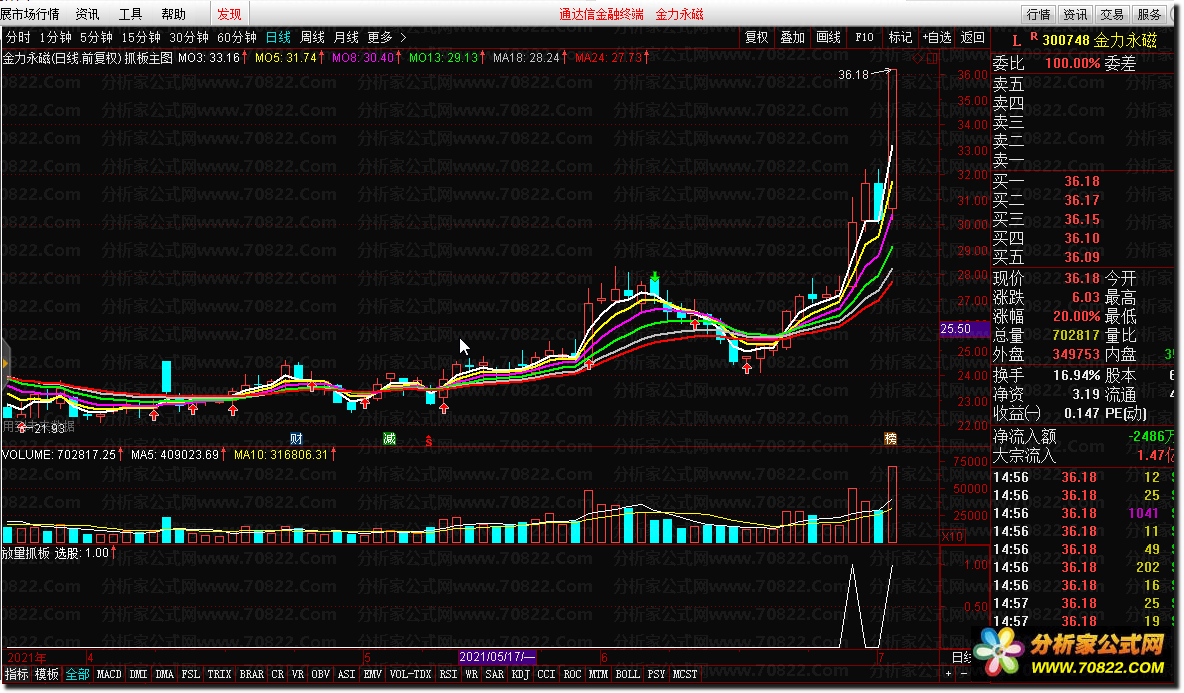
Task: Click the 标记 mark button
Action: click(x=900, y=37)
